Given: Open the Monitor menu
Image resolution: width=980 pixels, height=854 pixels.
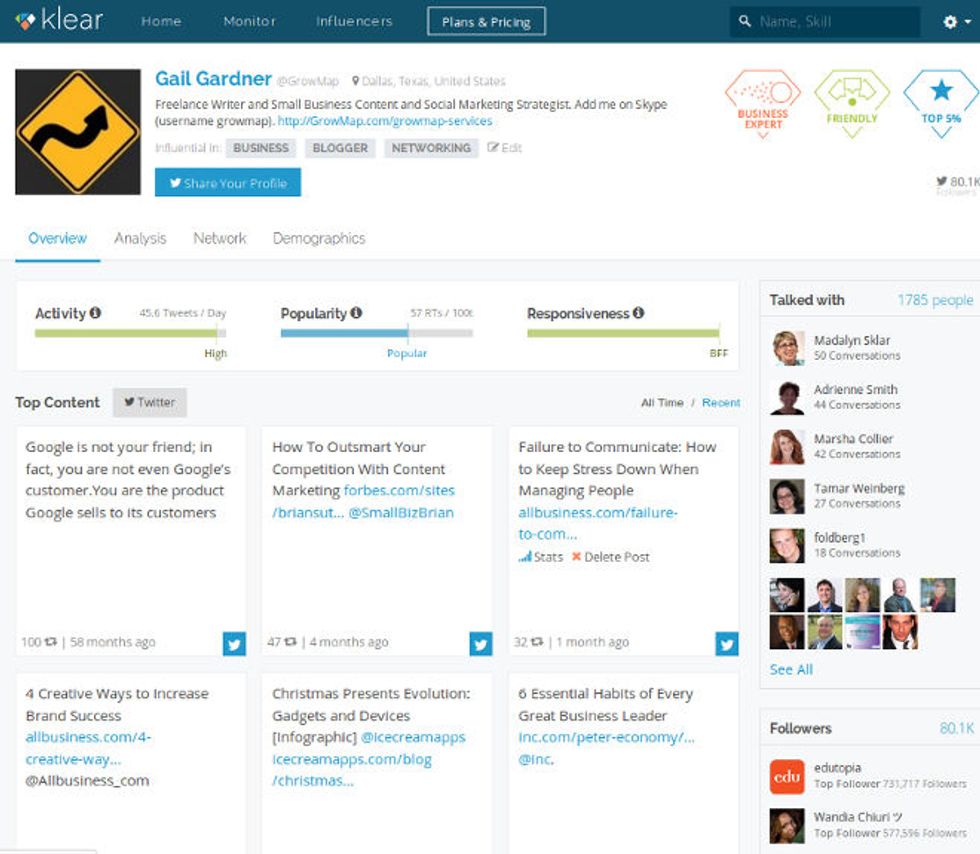Looking at the screenshot, I should tap(249, 21).
